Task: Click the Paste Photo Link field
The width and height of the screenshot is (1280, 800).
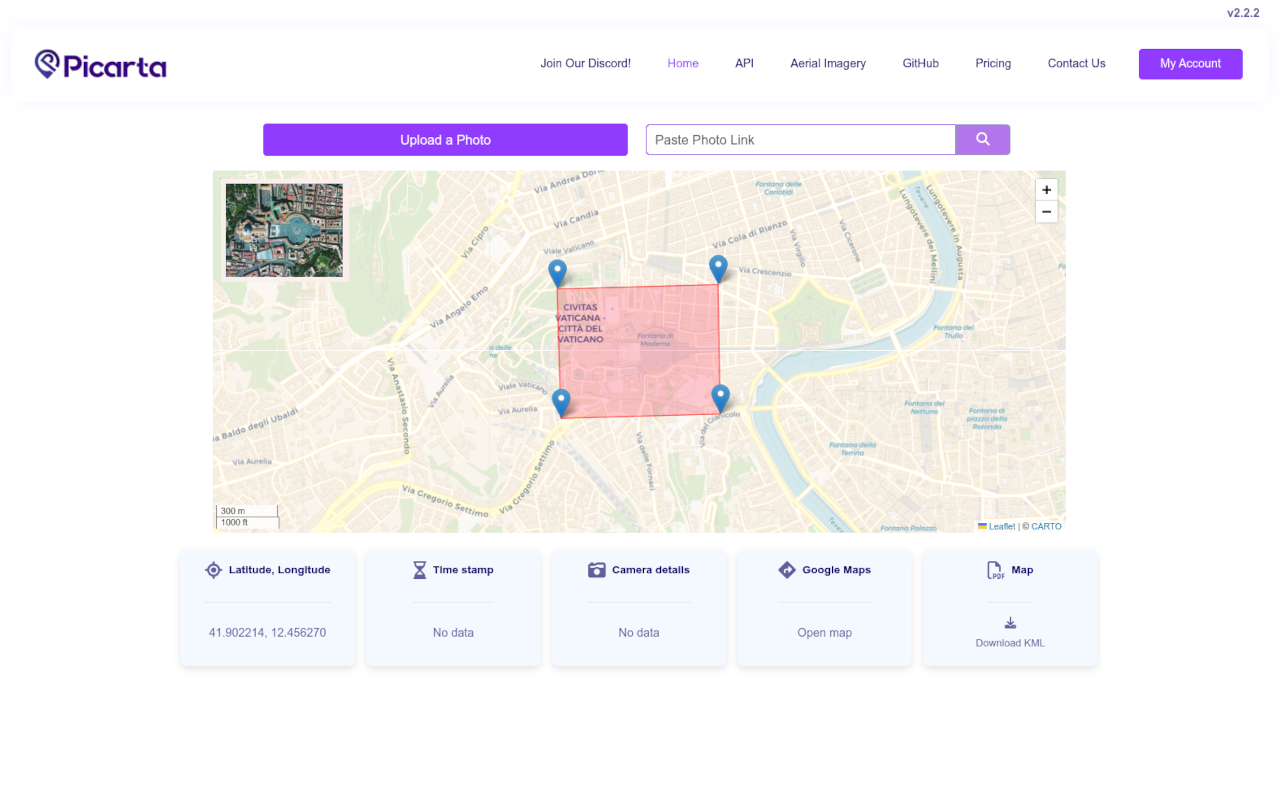Action: tap(800, 140)
